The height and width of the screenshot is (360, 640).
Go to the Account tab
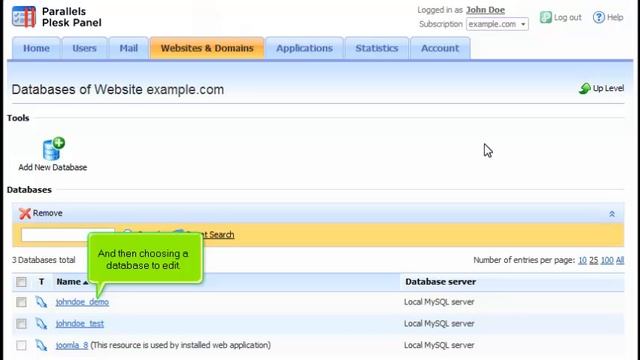pyautogui.click(x=440, y=48)
